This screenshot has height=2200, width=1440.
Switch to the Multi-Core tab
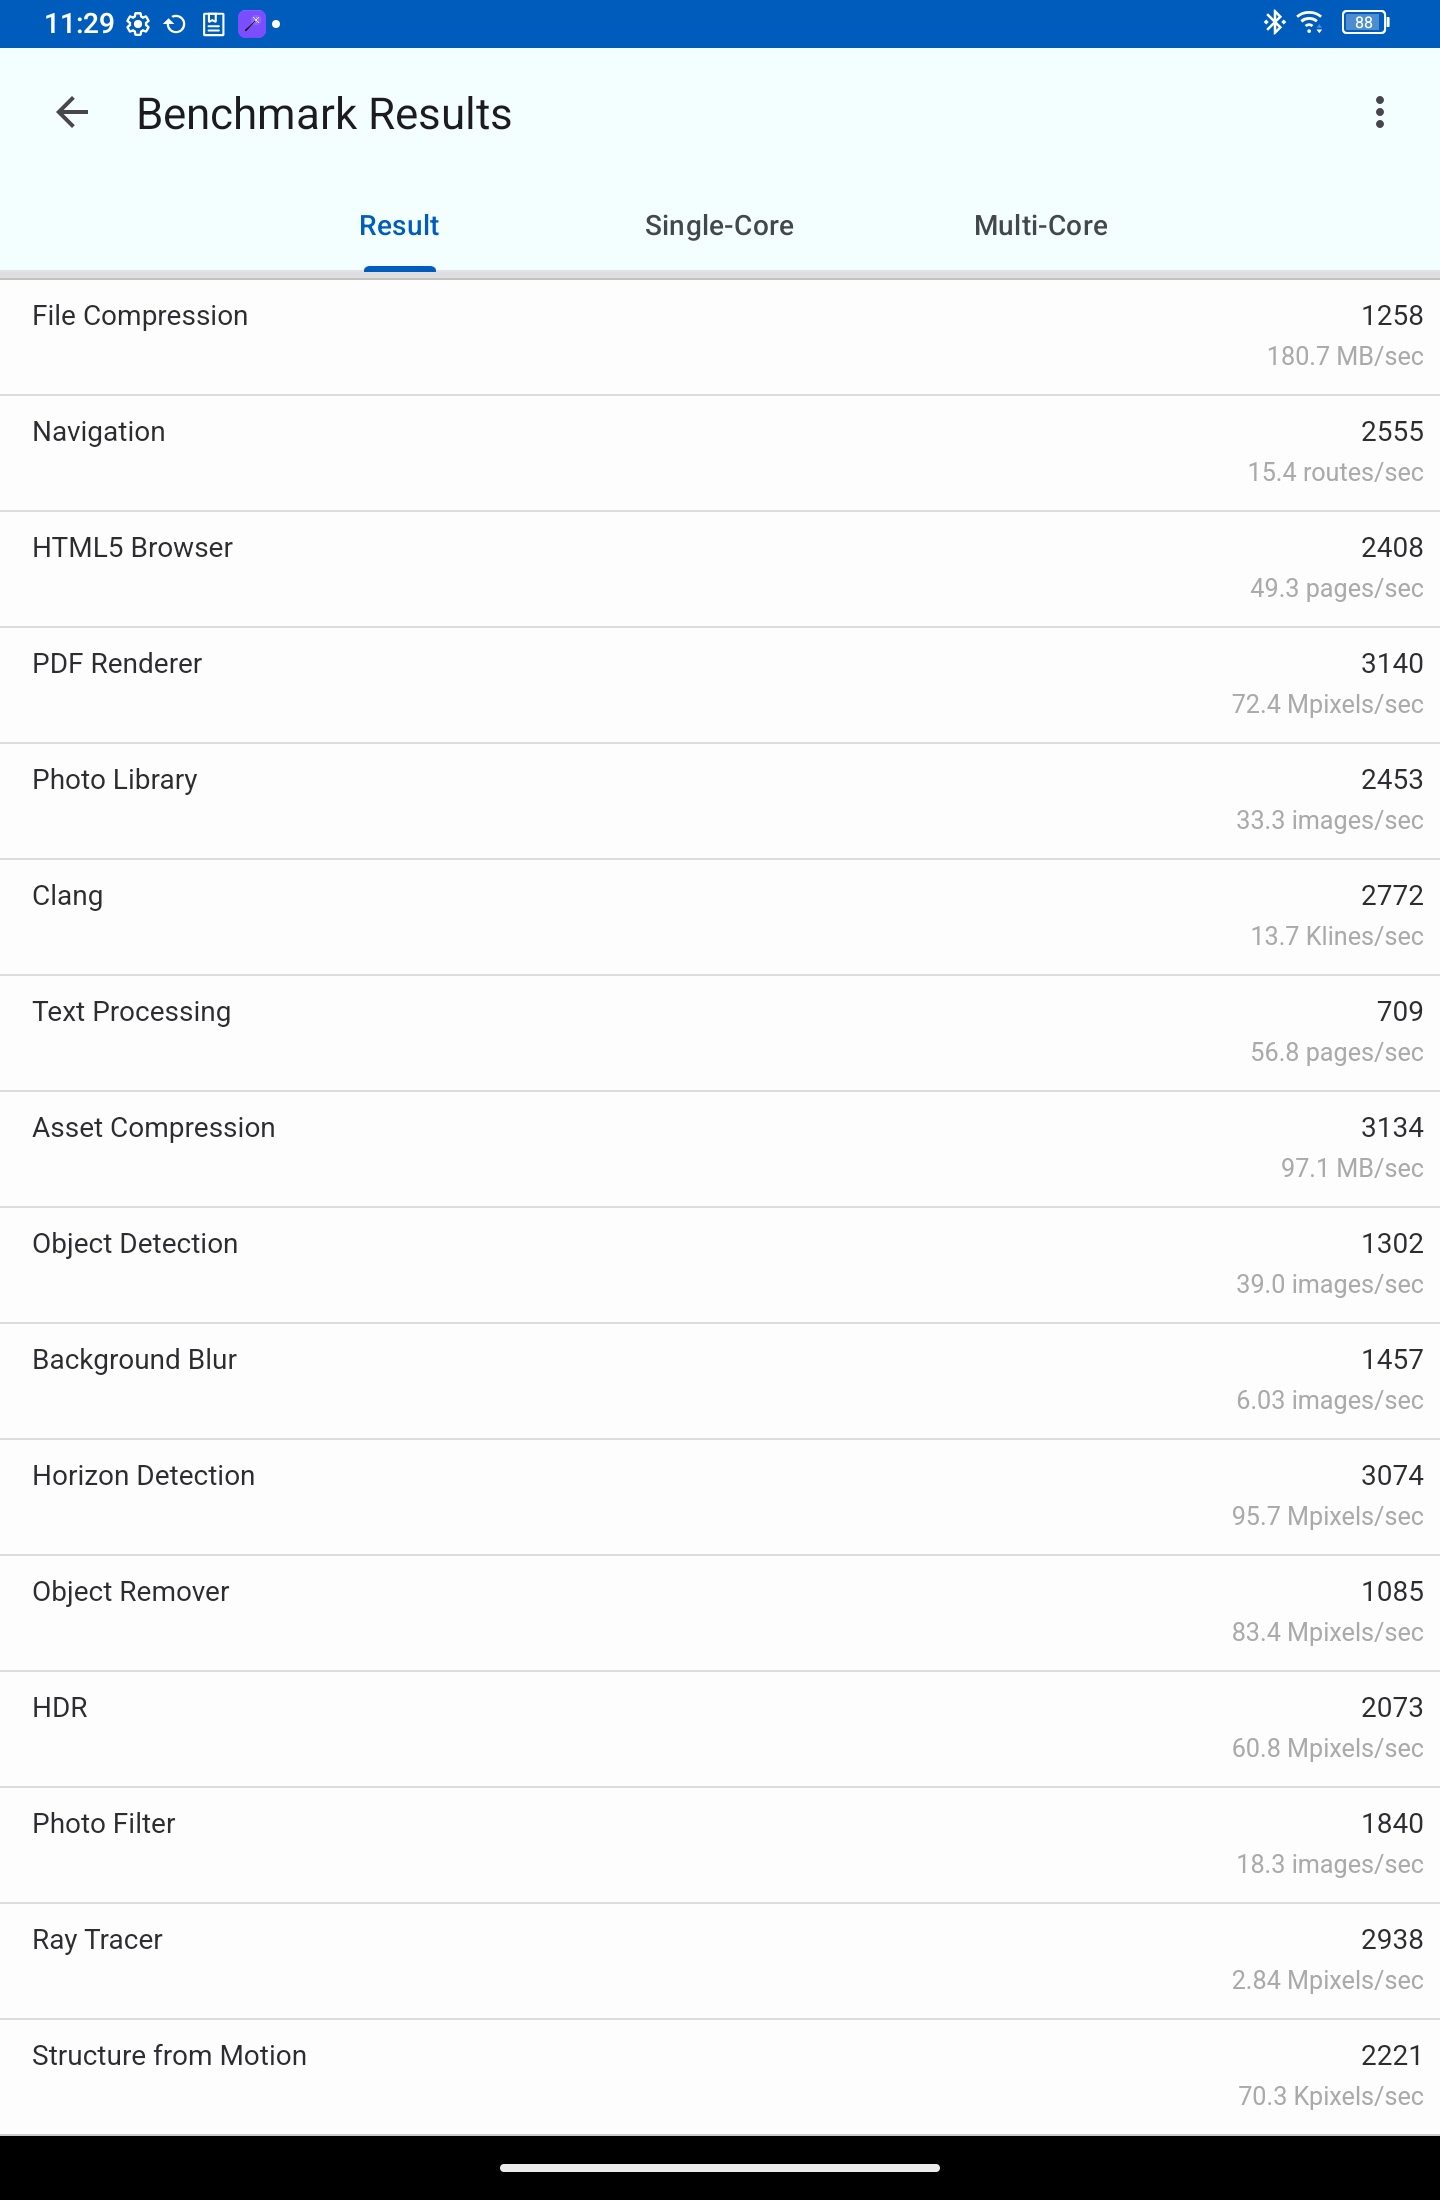pos(1040,226)
